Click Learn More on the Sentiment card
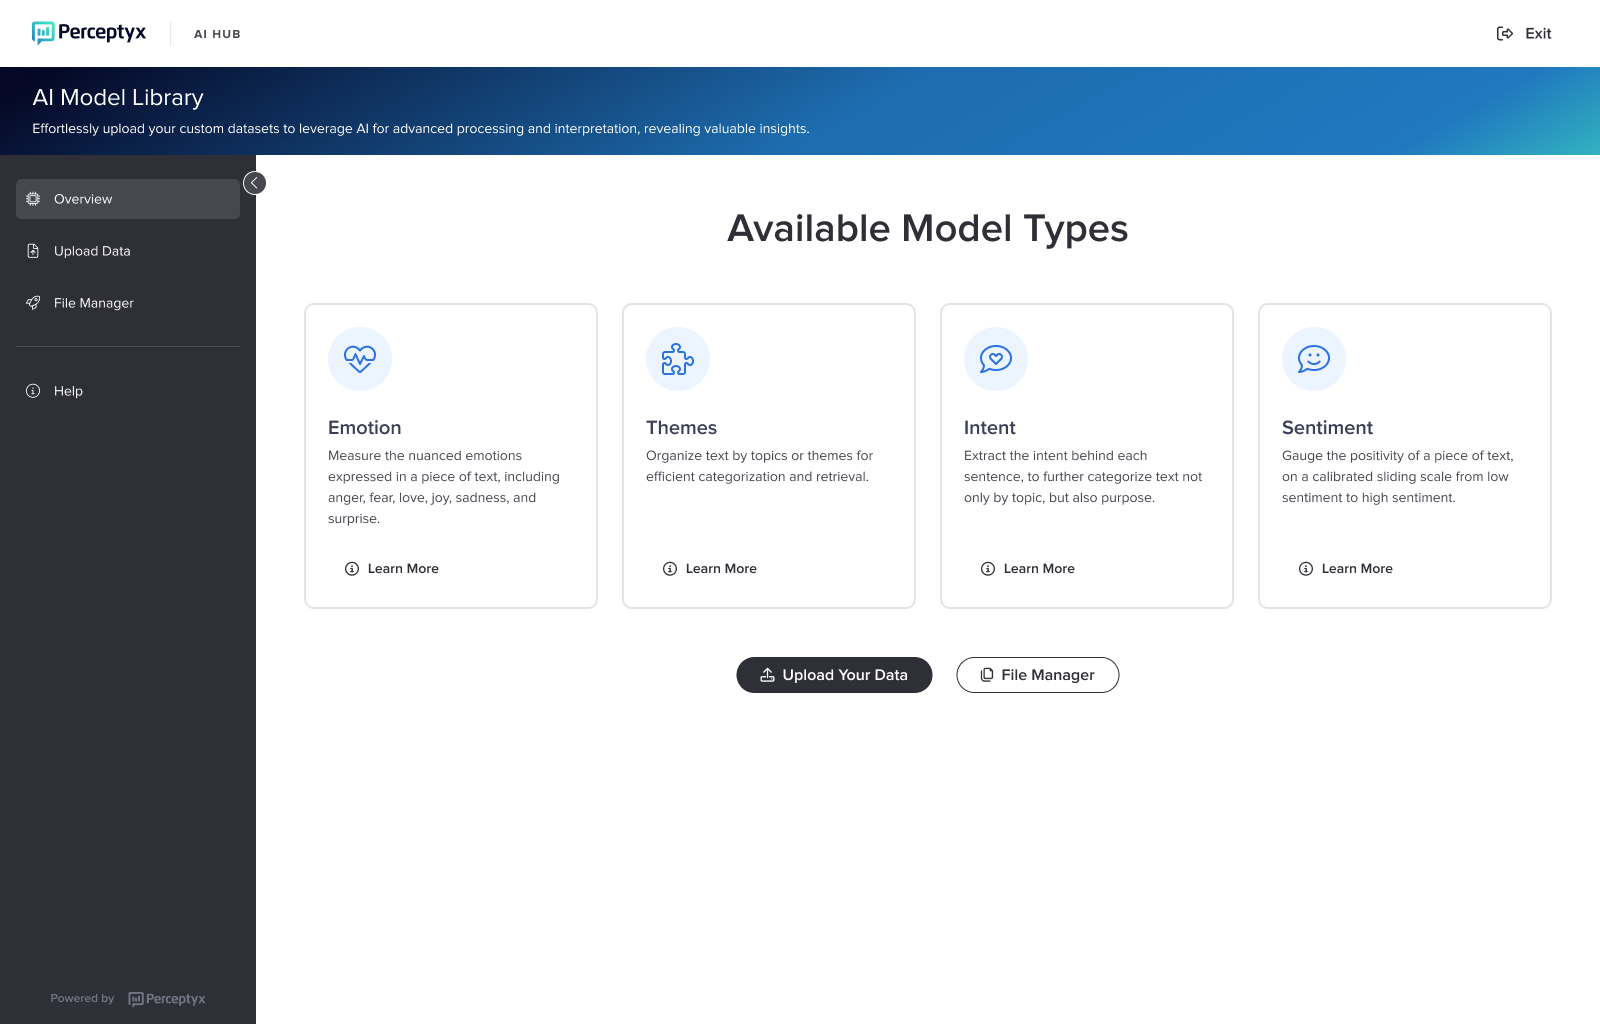1600x1024 pixels. [1346, 569]
